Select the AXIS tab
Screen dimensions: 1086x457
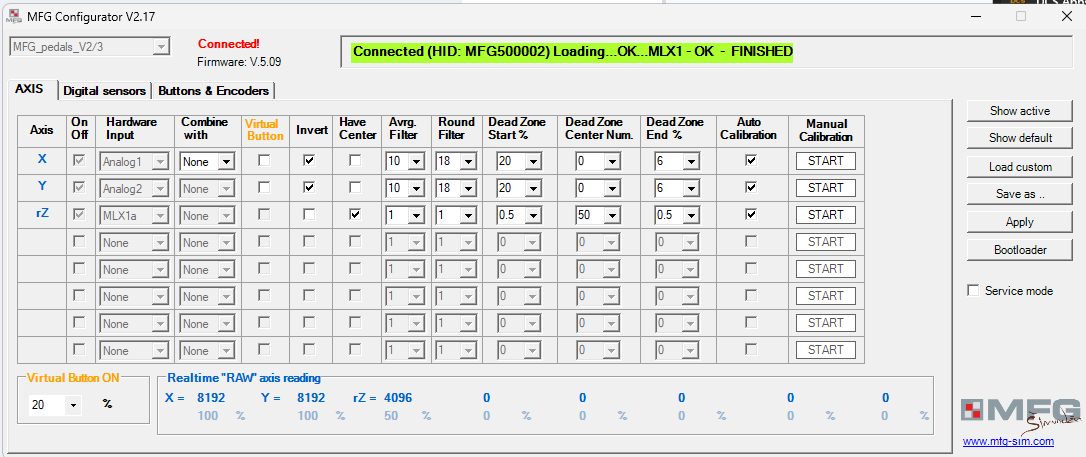pyautogui.click(x=29, y=89)
